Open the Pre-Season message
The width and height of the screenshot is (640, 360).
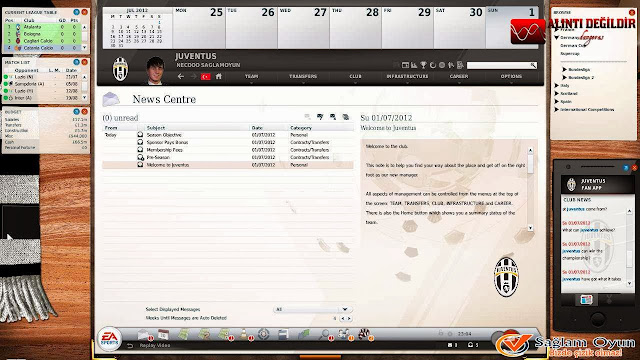pos(228,157)
